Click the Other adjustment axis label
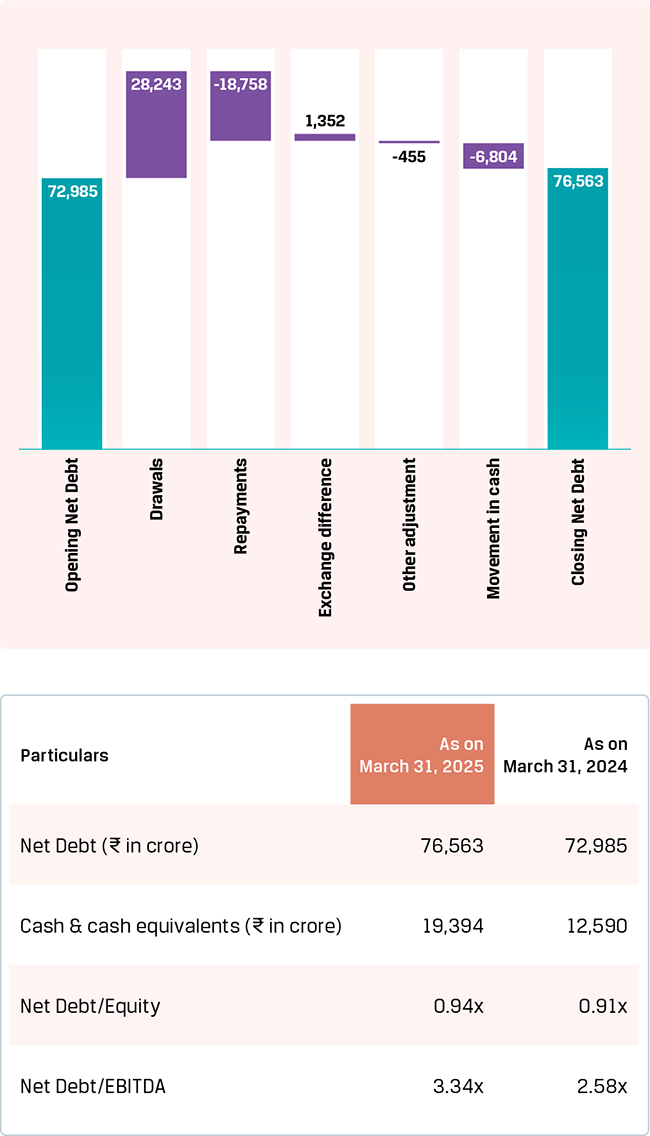This screenshot has height=1136, width=650. click(409, 526)
